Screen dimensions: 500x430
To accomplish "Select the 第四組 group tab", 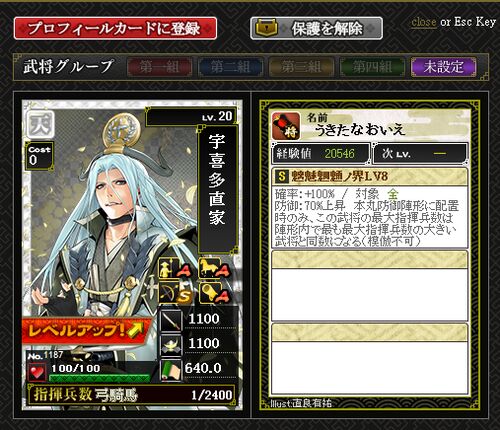I will coord(372,67).
